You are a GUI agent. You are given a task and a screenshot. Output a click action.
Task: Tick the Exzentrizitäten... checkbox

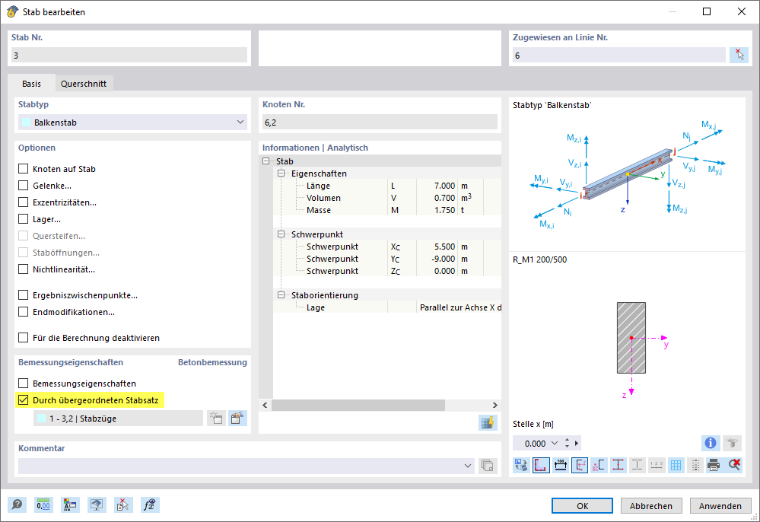point(23,202)
